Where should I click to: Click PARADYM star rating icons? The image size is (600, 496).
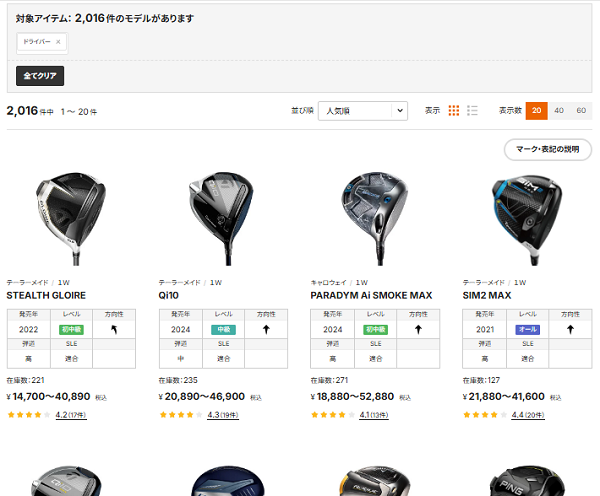coord(333,415)
